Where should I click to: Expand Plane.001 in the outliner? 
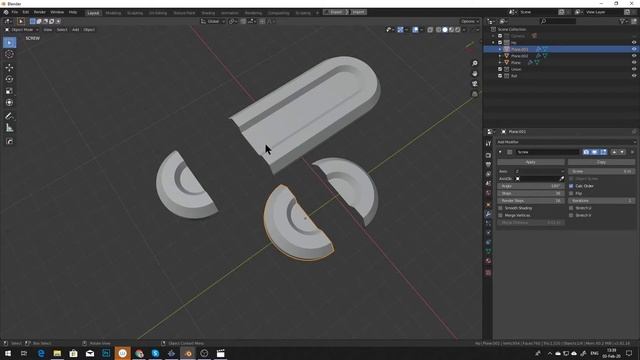coord(500,49)
